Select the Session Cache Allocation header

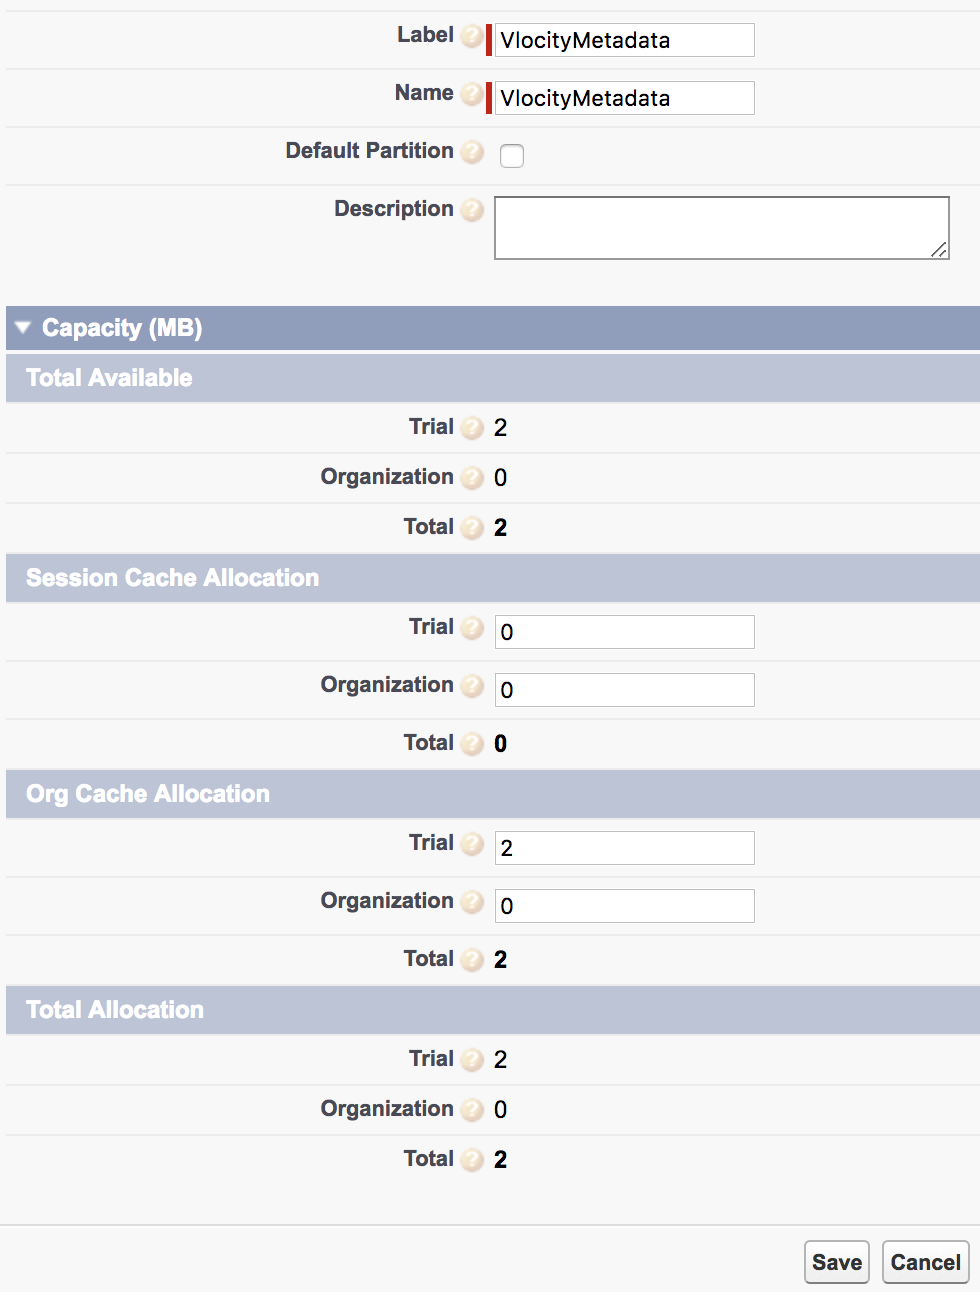172,578
